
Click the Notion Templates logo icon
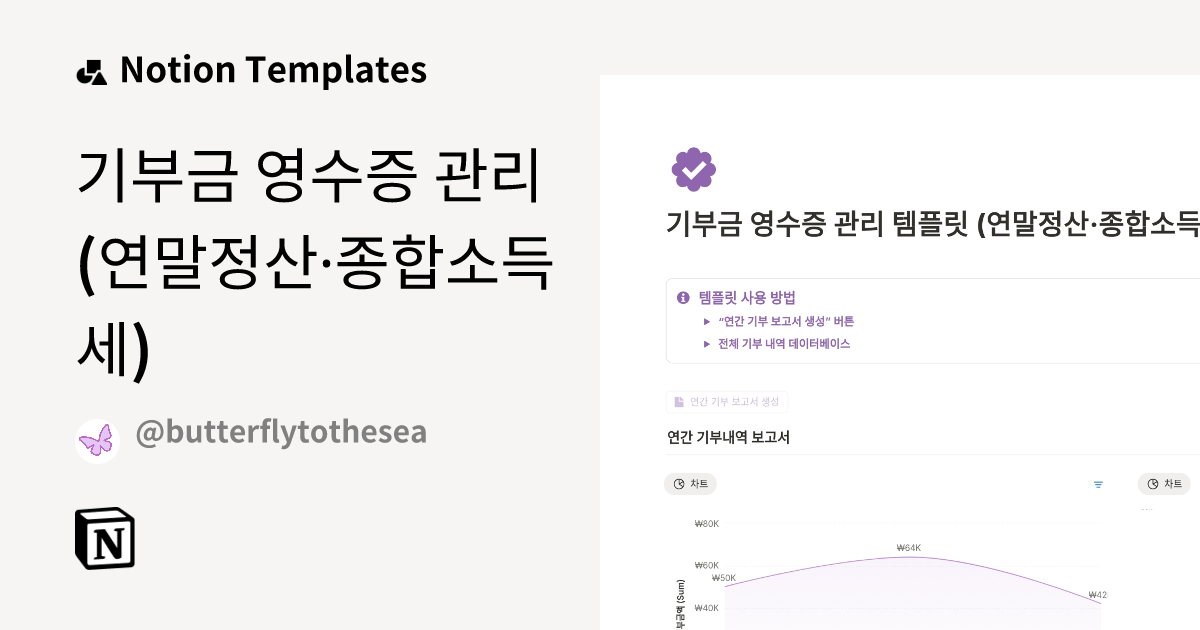coord(91,71)
